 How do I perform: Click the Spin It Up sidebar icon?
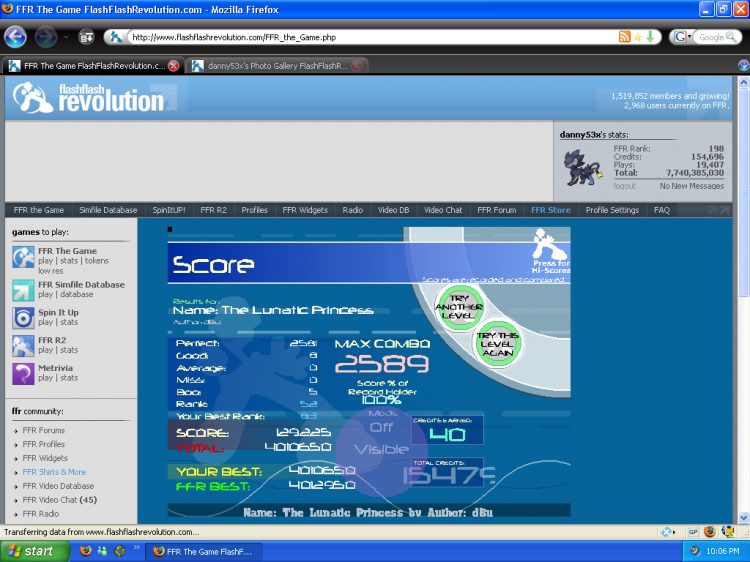(x=23, y=318)
